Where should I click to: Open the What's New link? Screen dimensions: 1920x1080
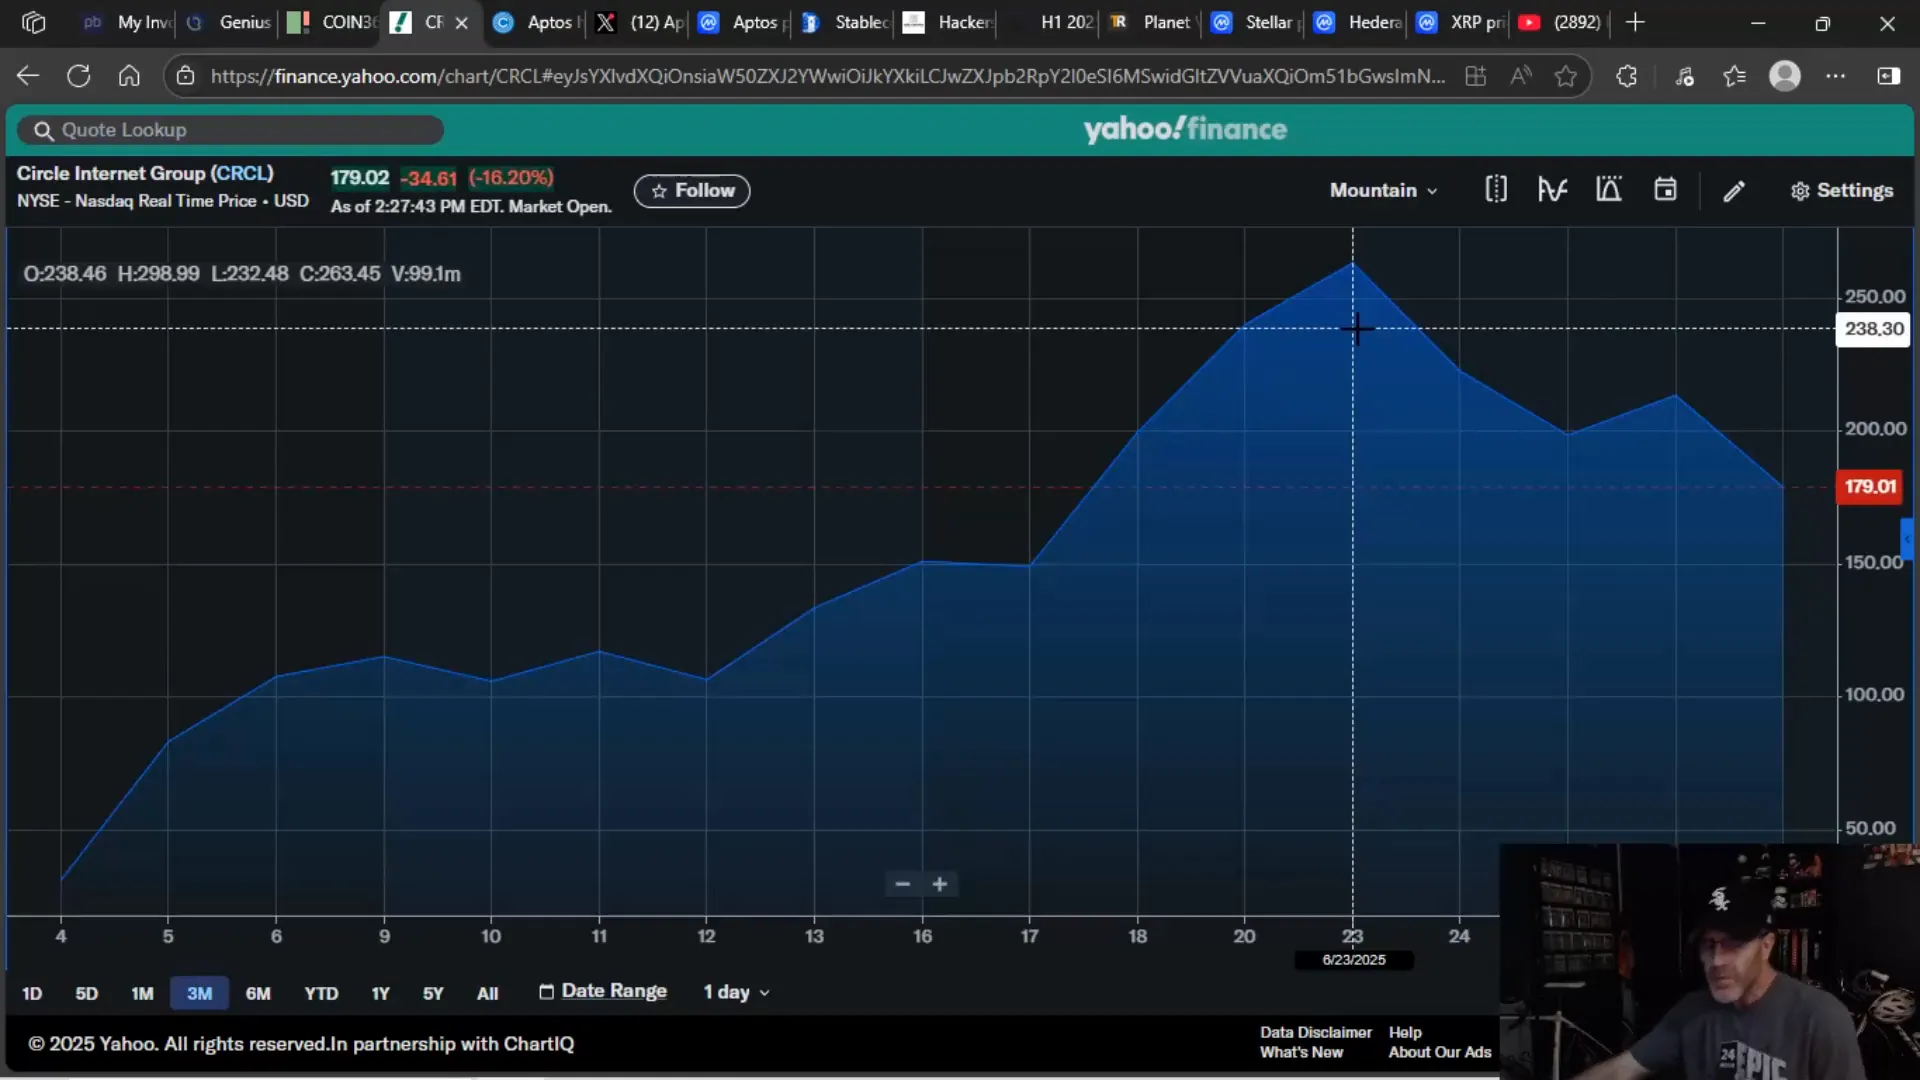pos(1301,1052)
